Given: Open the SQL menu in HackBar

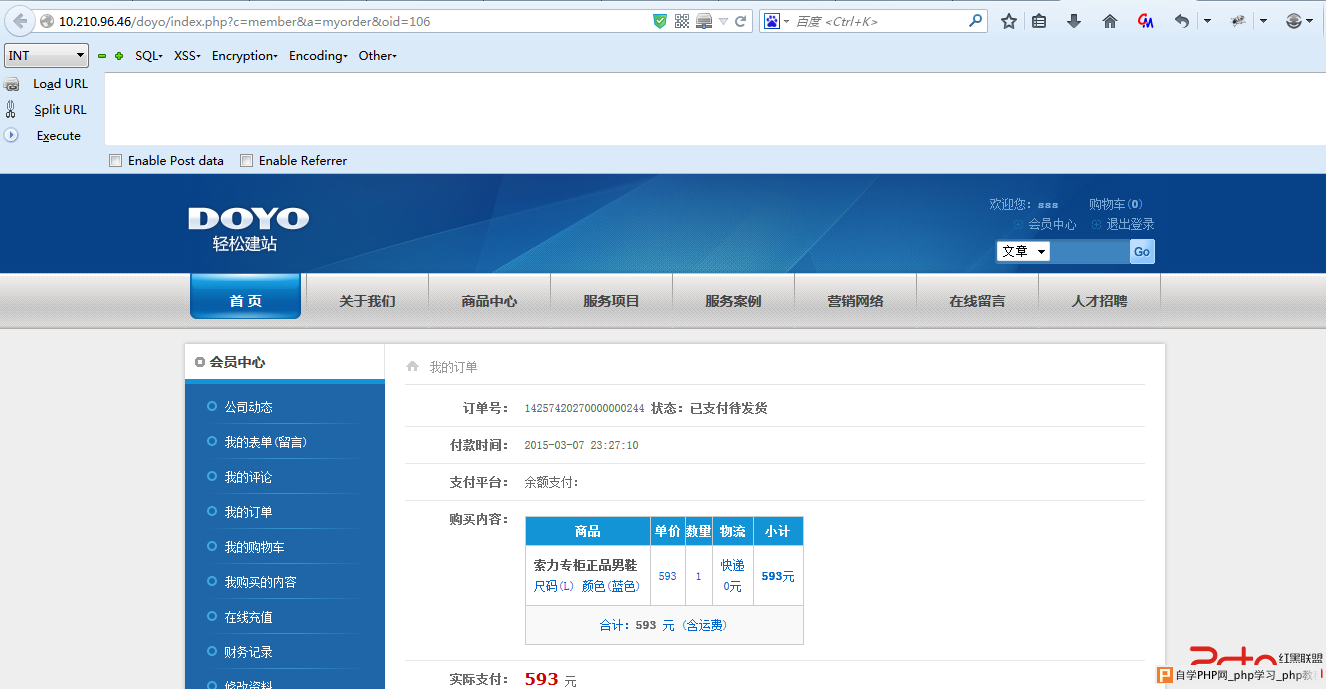Looking at the screenshot, I should (x=149, y=56).
